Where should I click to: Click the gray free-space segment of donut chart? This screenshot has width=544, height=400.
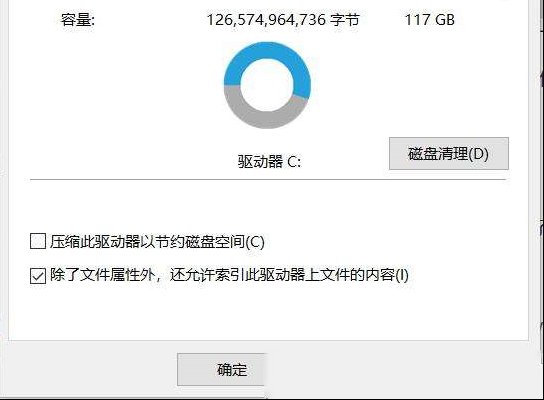[264, 116]
